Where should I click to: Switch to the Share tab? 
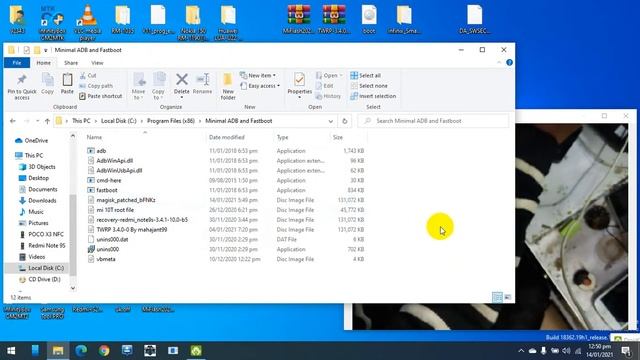[x=71, y=63]
